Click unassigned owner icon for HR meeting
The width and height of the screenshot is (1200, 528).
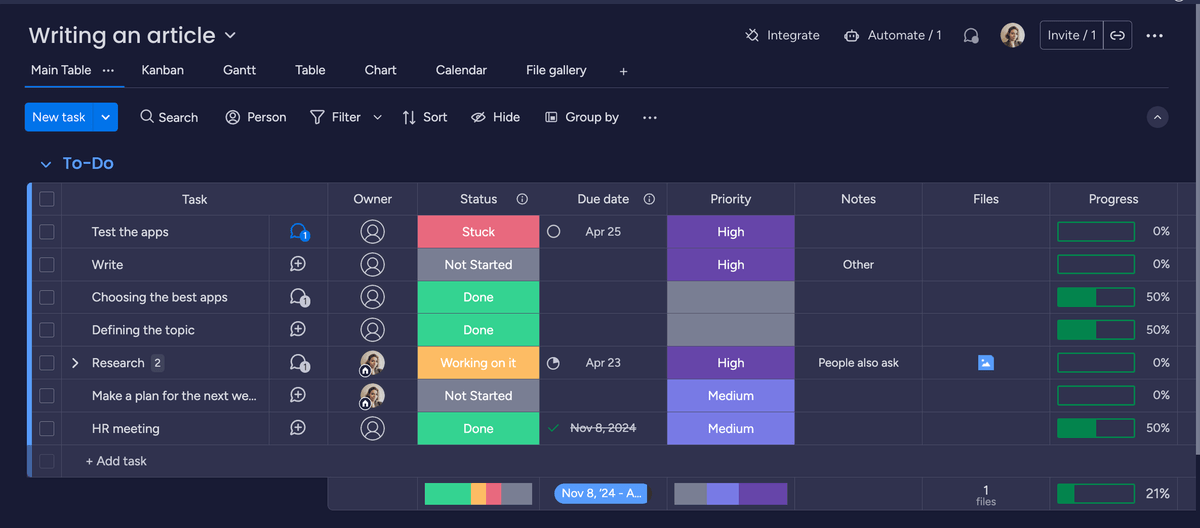(x=372, y=429)
